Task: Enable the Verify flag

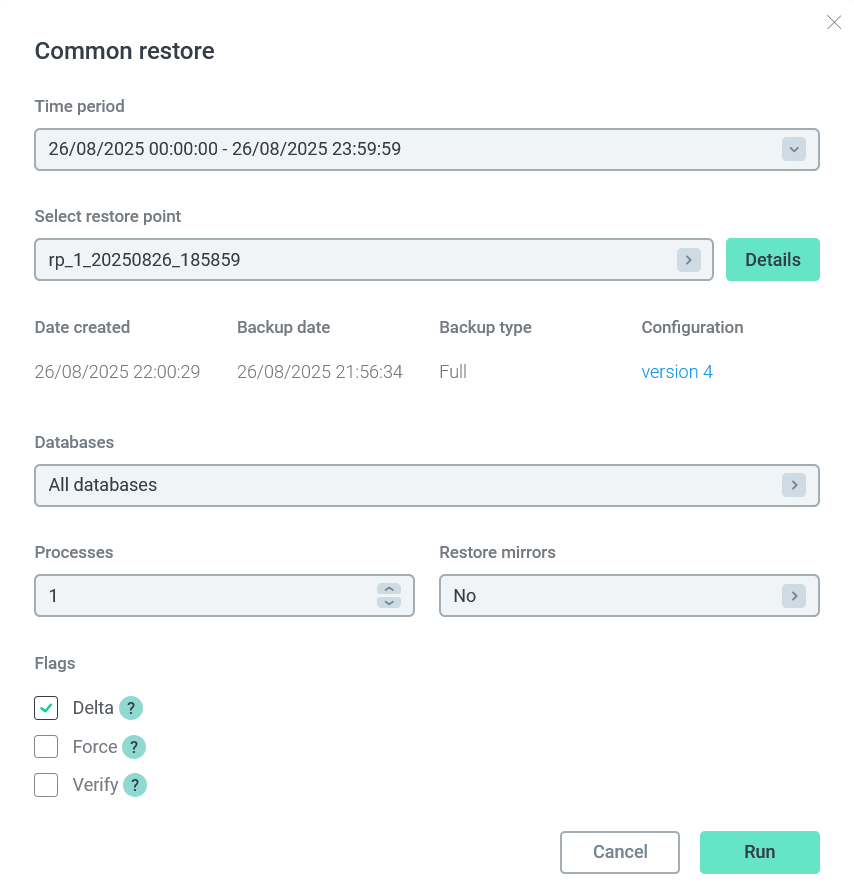Action: [46, 785]
